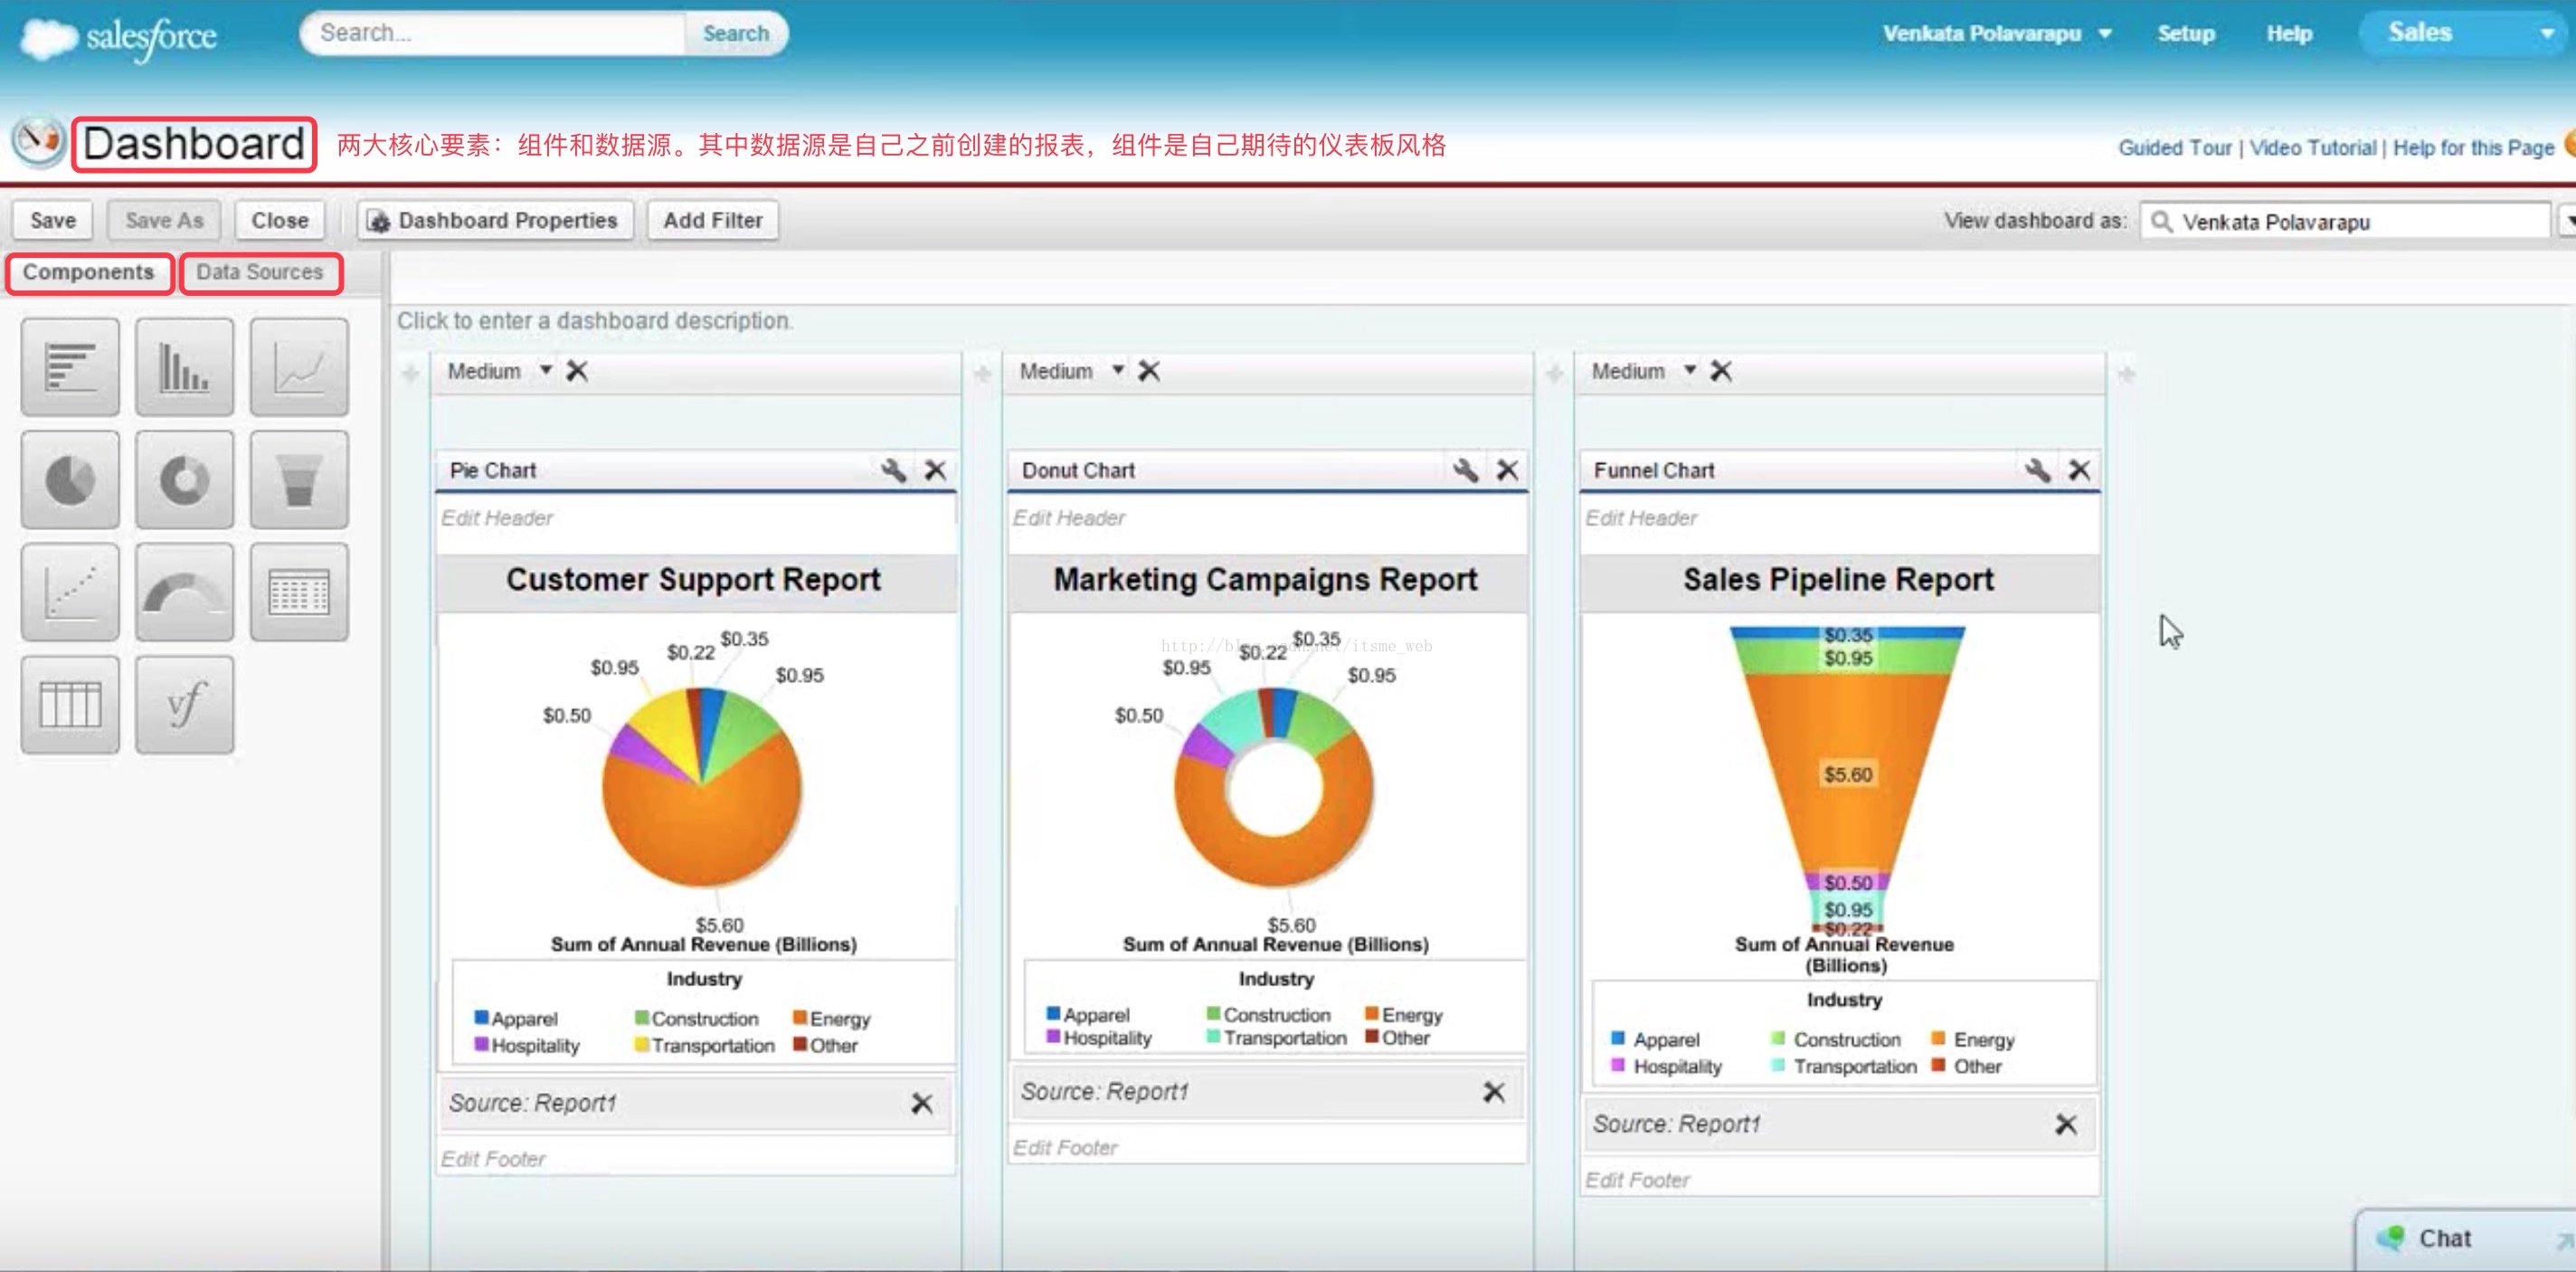Click the blue Apparel legend swatch in Pie Chart
Screen dimensions: 2576x1272
point(481,1017)
